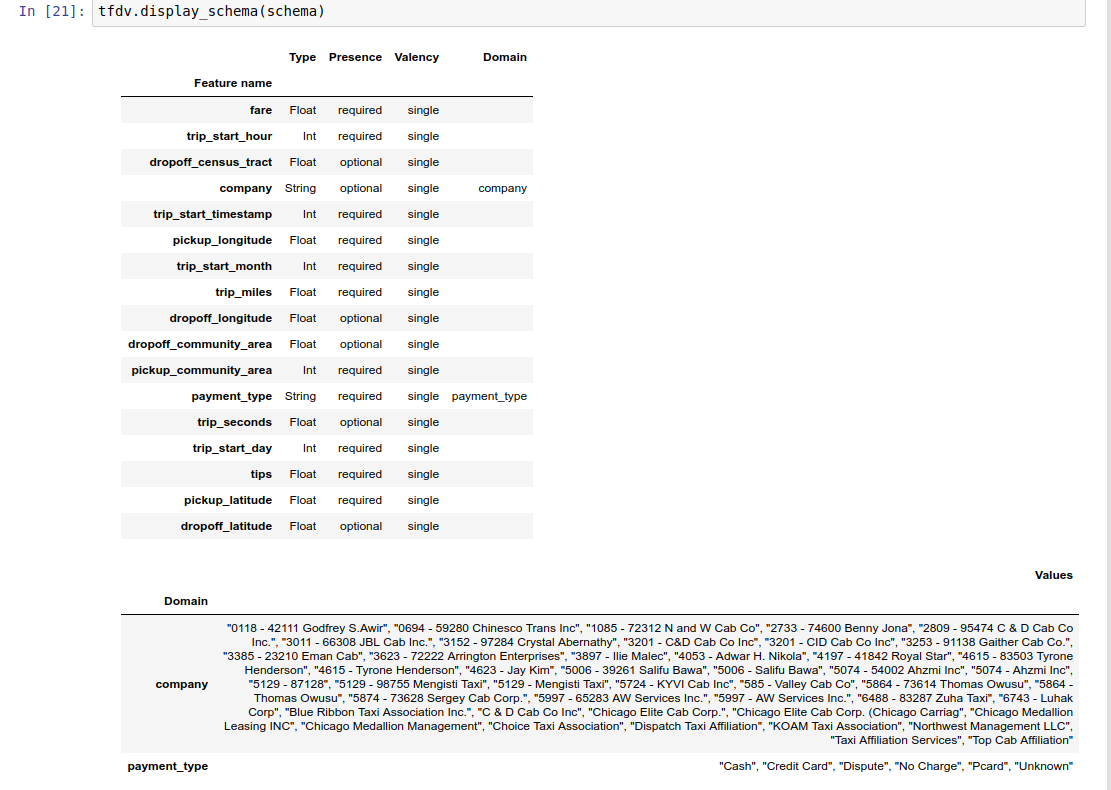
Task: Click the Values header above the domain table
Action: click(1054, 575)
